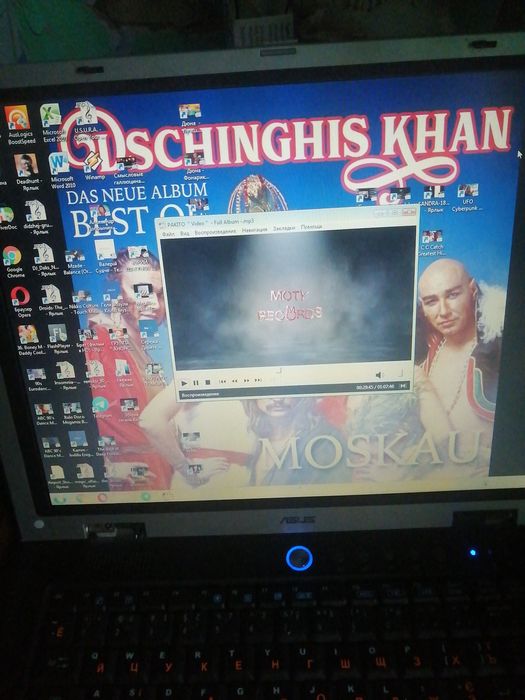Launch Google Chrome from the desktop
The height and width of the screenshot is (700, 525).
[13, 262]
